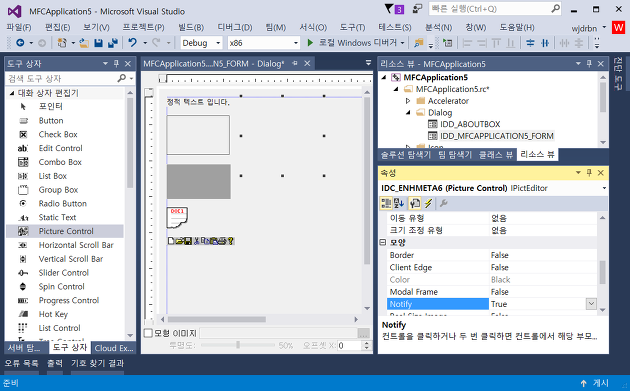Open the 서식(O) menu
The height and width of the screenshot is (391, 630).
(x=313, y=27)
